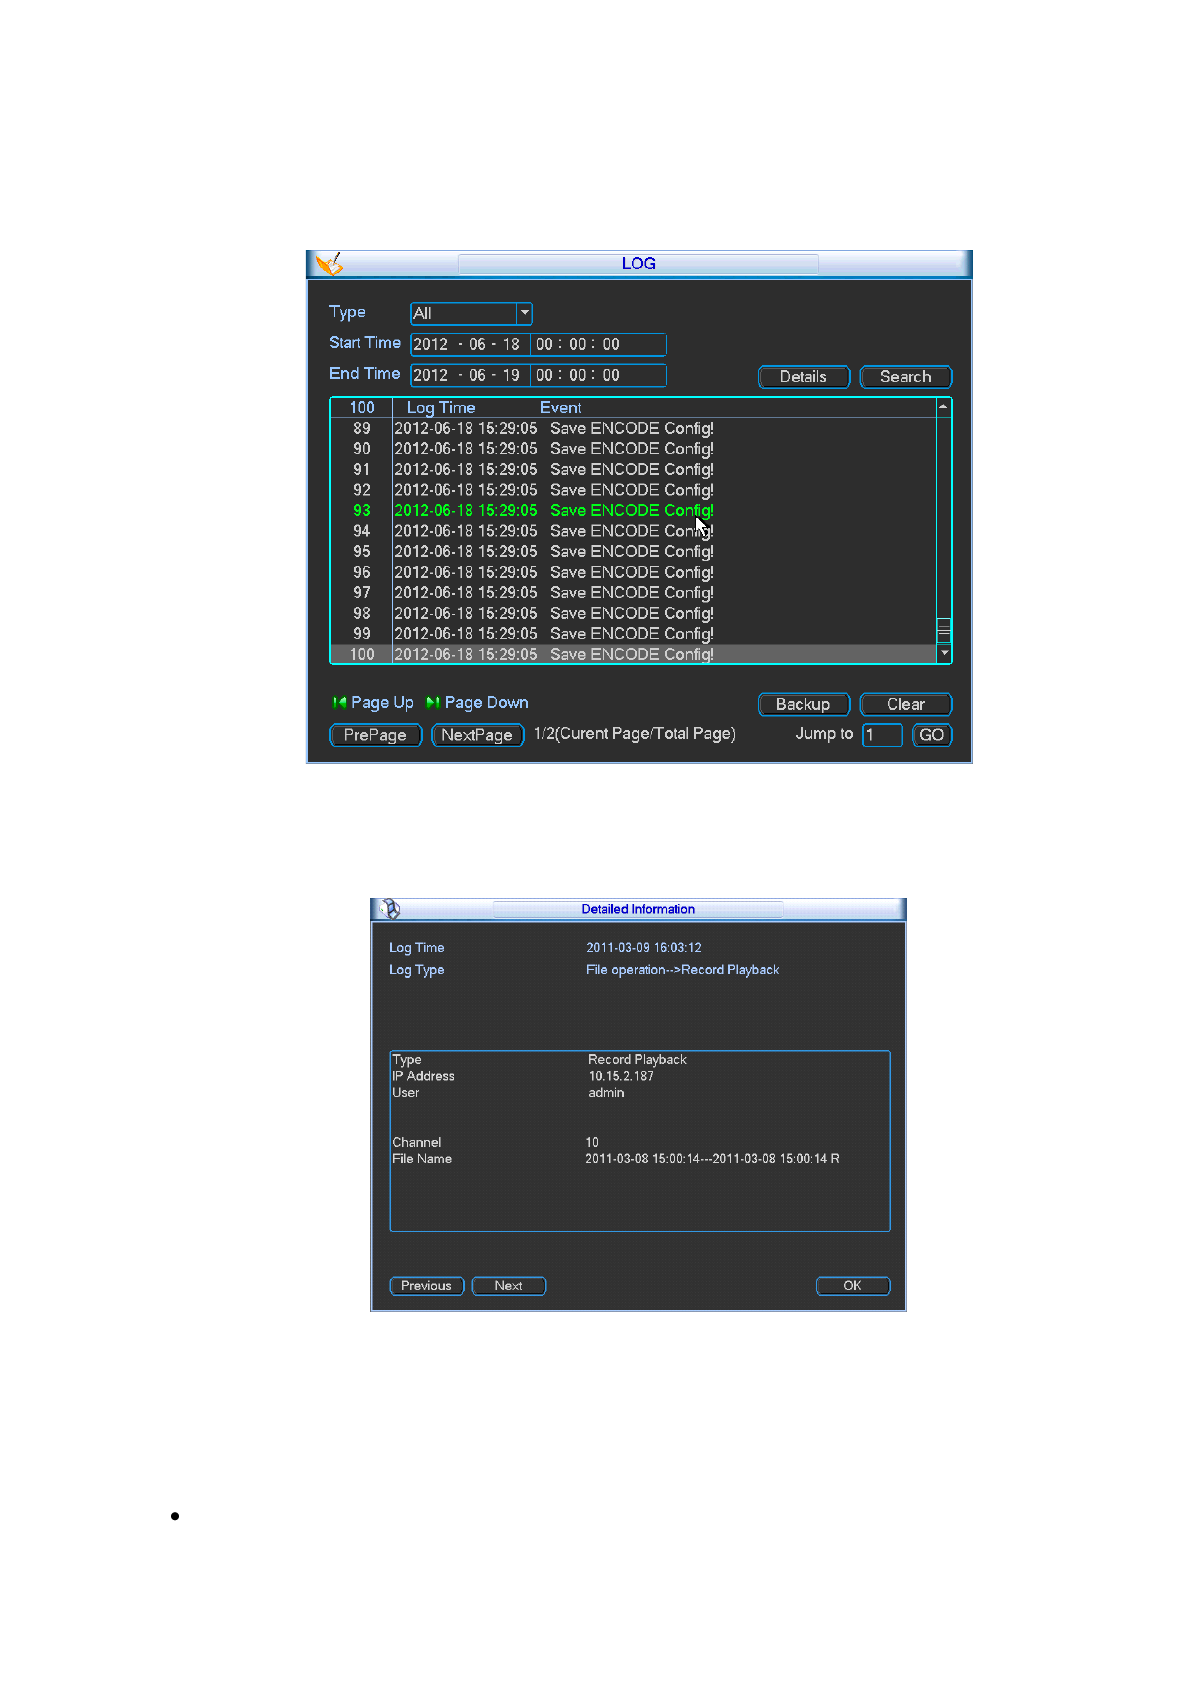Select log entry number 96

pos(633,572)
